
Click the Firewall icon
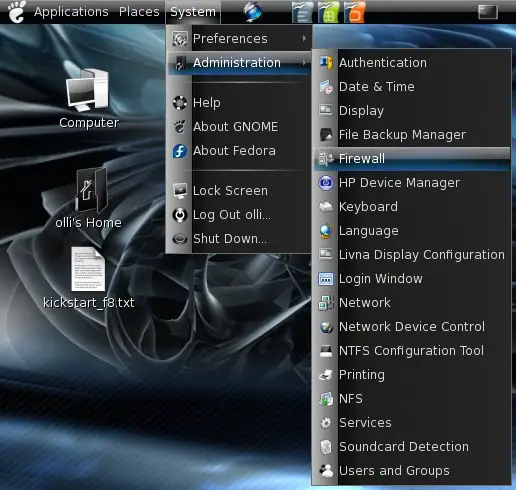[326, 159]
